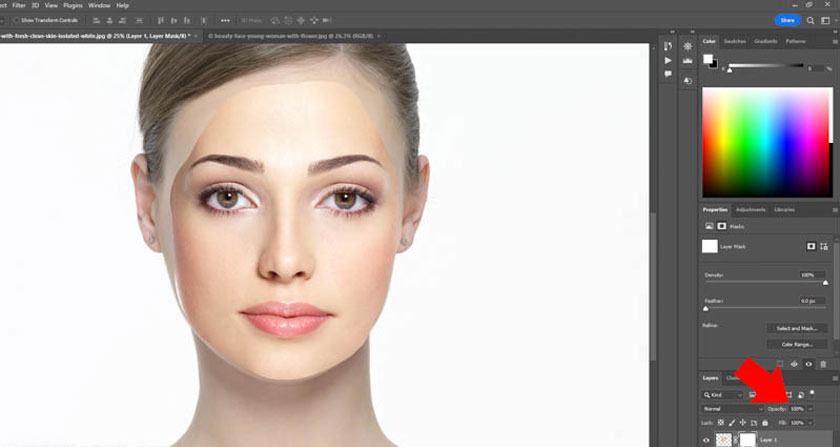Click the delete mask trash icon
This screenshot has width=840, height=447.
(x=823, y=364)
